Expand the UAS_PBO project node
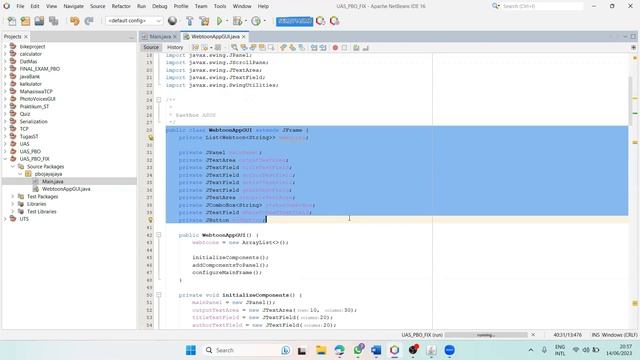This screenshot has width=640, height=360. [5, 151]
